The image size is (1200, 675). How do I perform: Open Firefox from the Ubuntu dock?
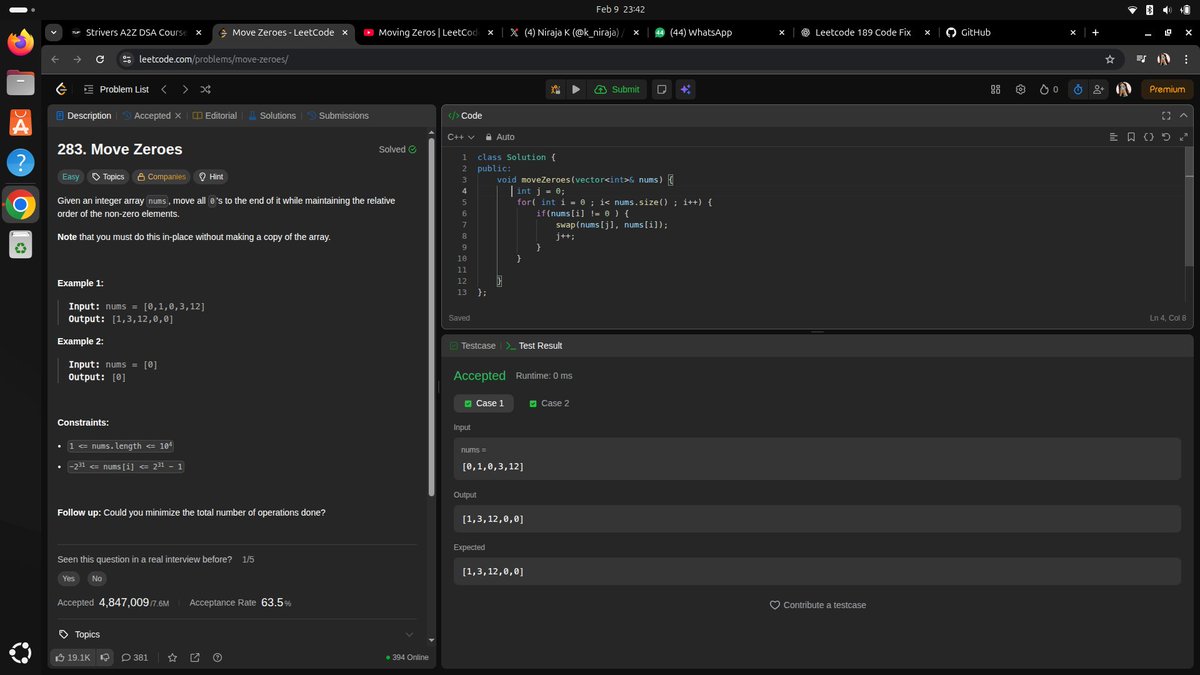(x=20, y=42)
